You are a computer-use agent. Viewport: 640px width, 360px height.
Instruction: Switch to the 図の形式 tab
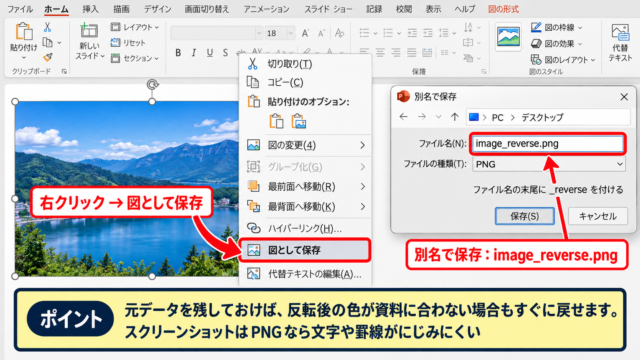click(x=503, y=9)
